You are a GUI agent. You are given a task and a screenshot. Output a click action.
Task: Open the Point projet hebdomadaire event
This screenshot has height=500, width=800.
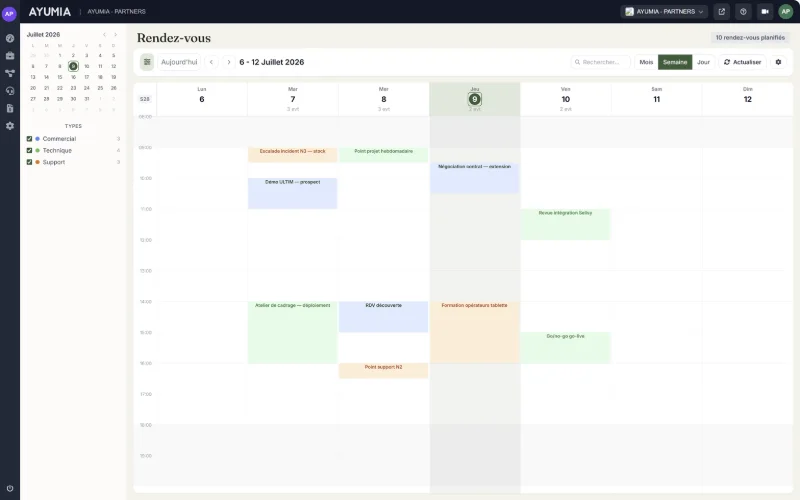(383, 155)
